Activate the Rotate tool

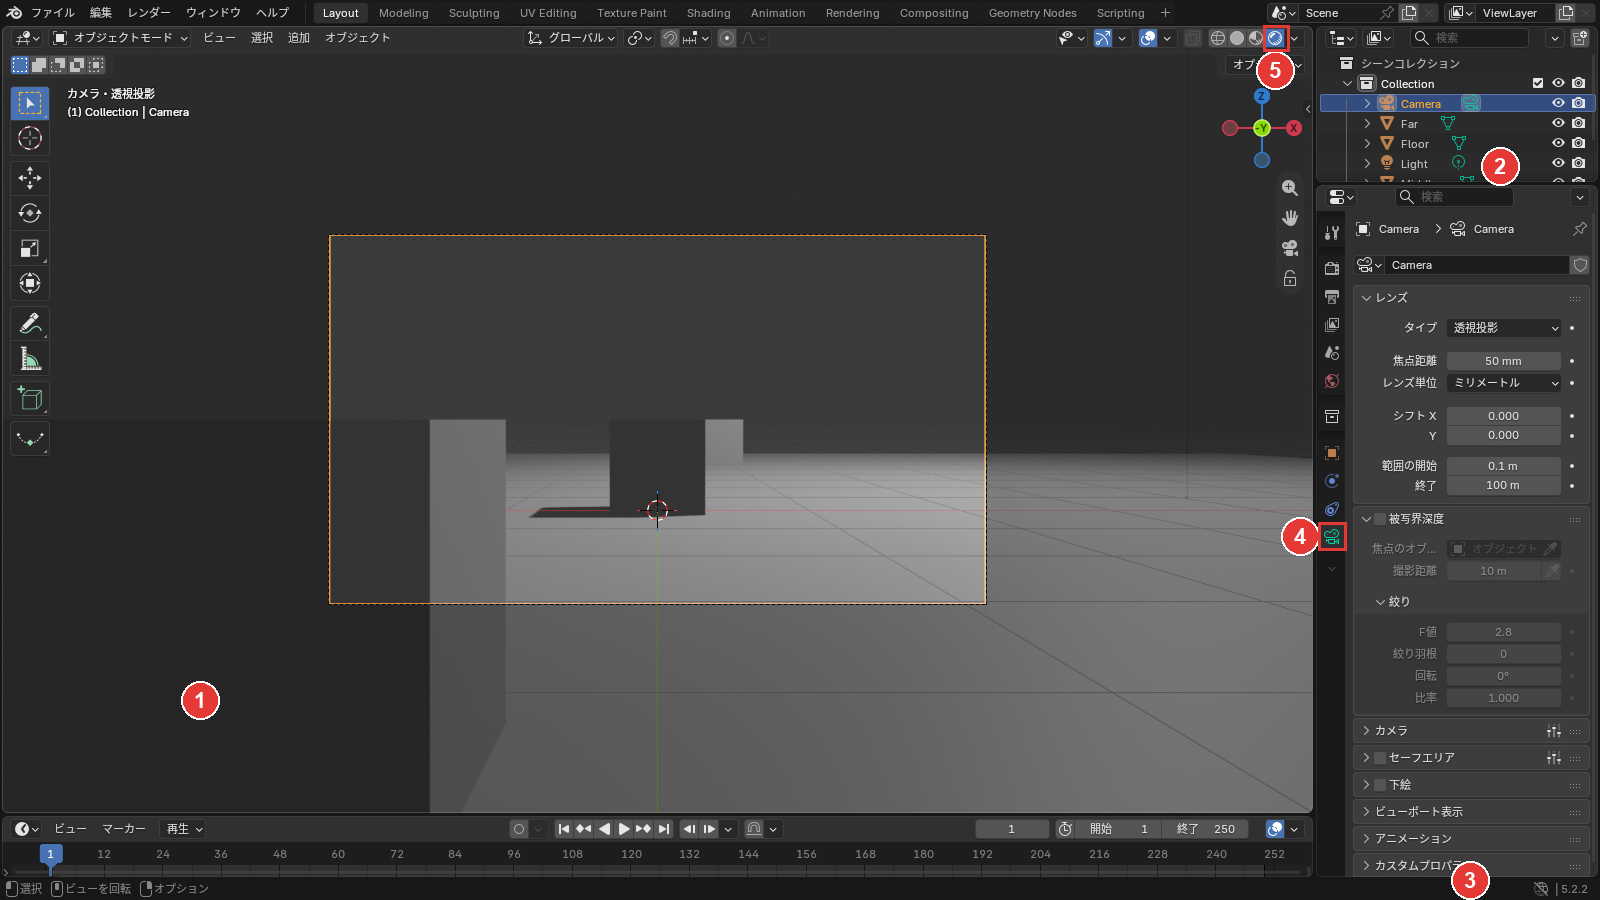(x=30, y=213)
